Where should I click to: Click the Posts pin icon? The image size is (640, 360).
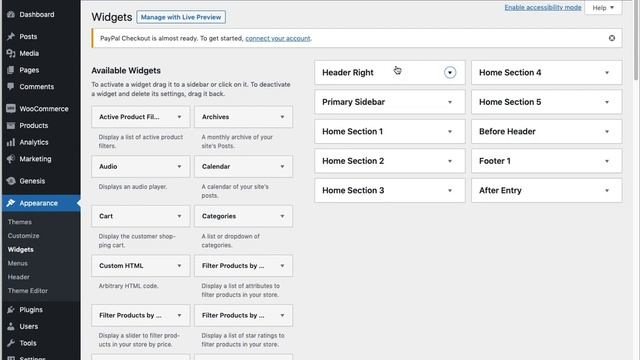click(x=11, y=36)
